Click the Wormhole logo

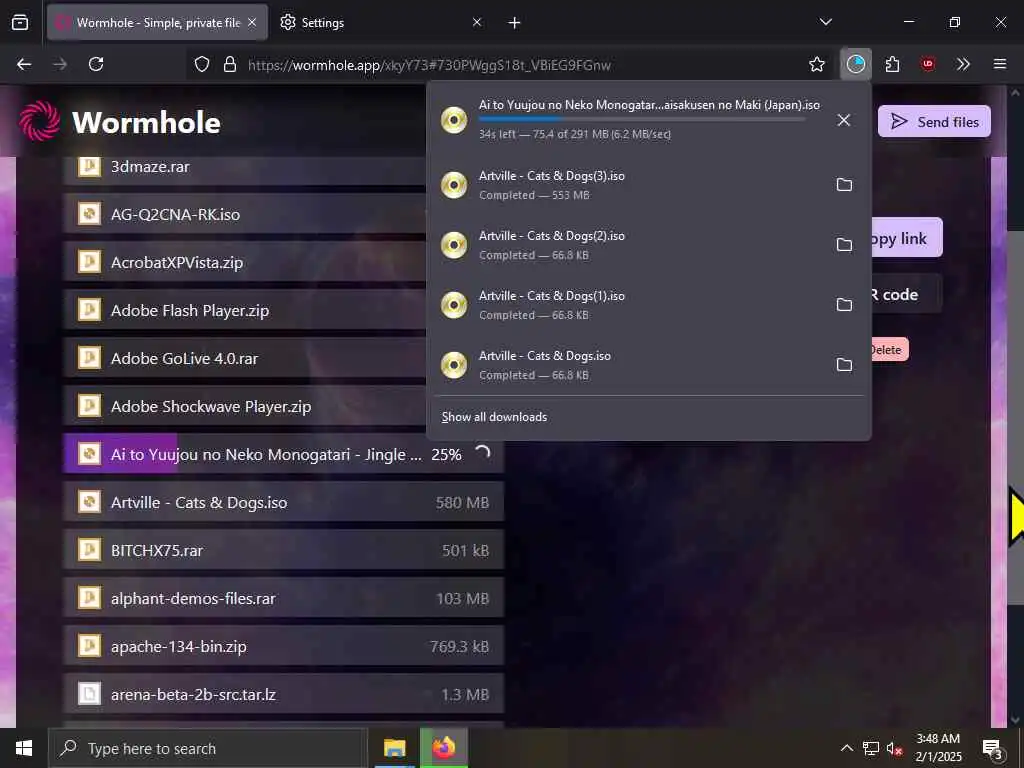coord(120,121)
